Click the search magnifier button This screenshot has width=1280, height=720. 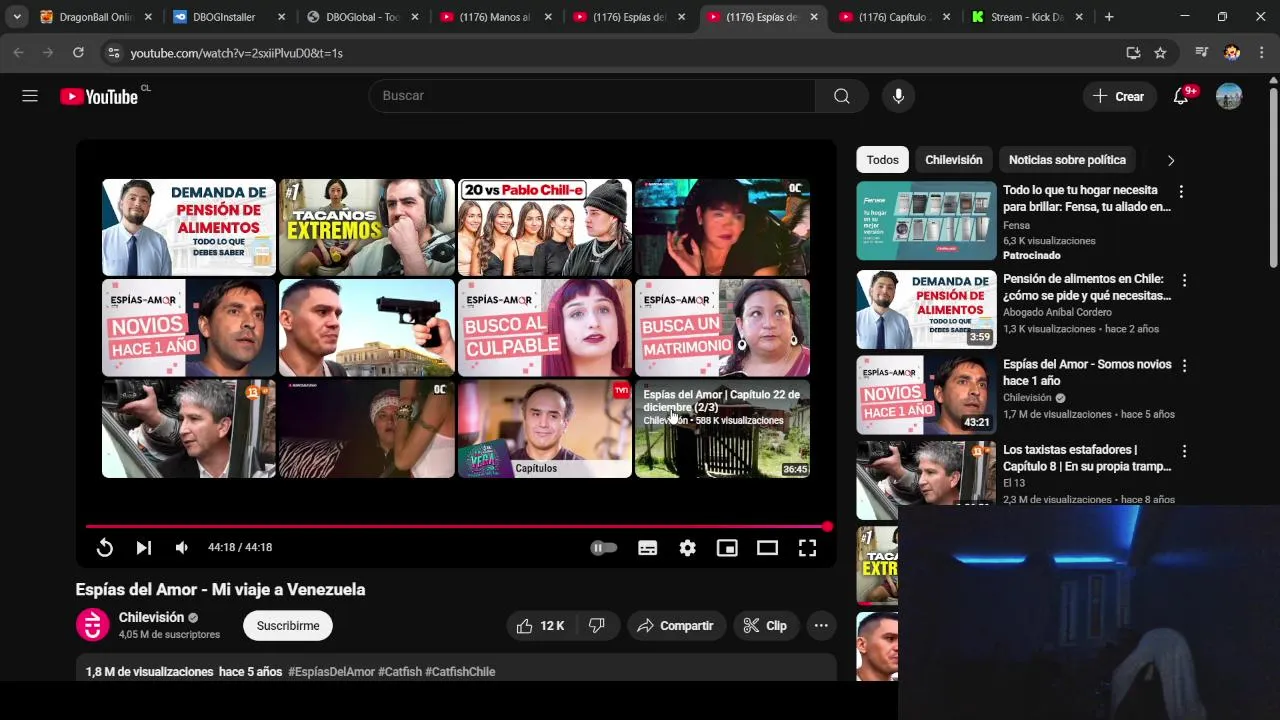[842, 96]
